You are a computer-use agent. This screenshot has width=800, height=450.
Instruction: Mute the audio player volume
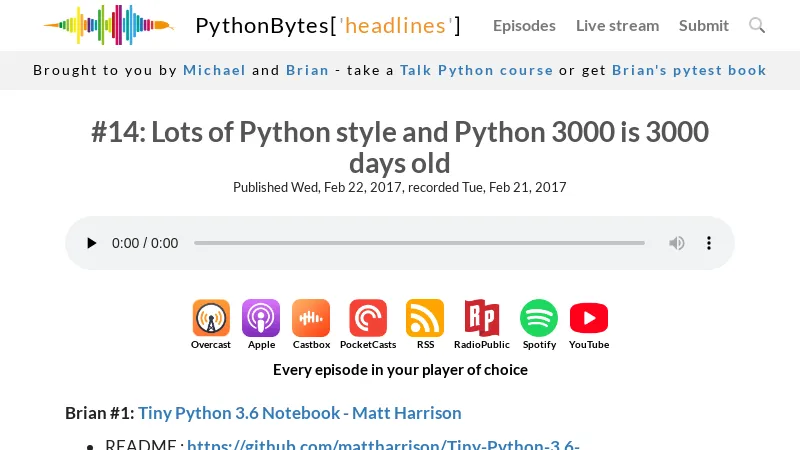pyautogui.click(x=677, y=243)
